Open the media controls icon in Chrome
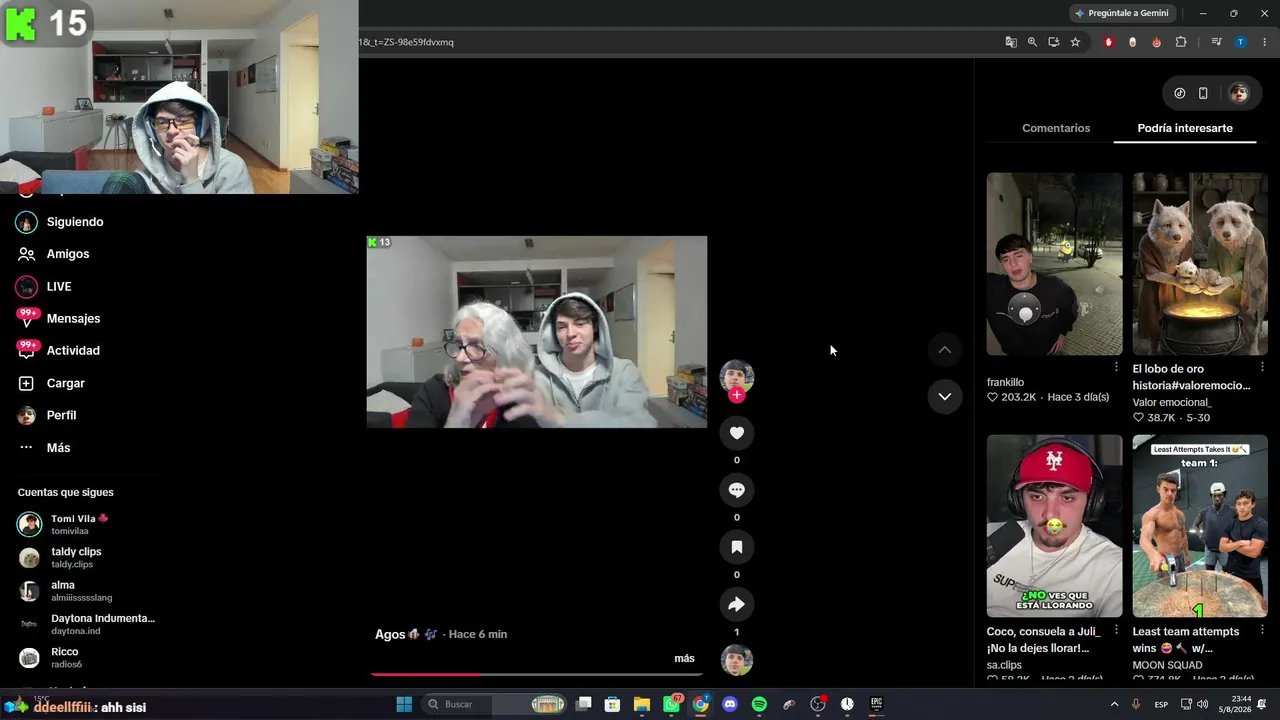 click(1216, 42)
